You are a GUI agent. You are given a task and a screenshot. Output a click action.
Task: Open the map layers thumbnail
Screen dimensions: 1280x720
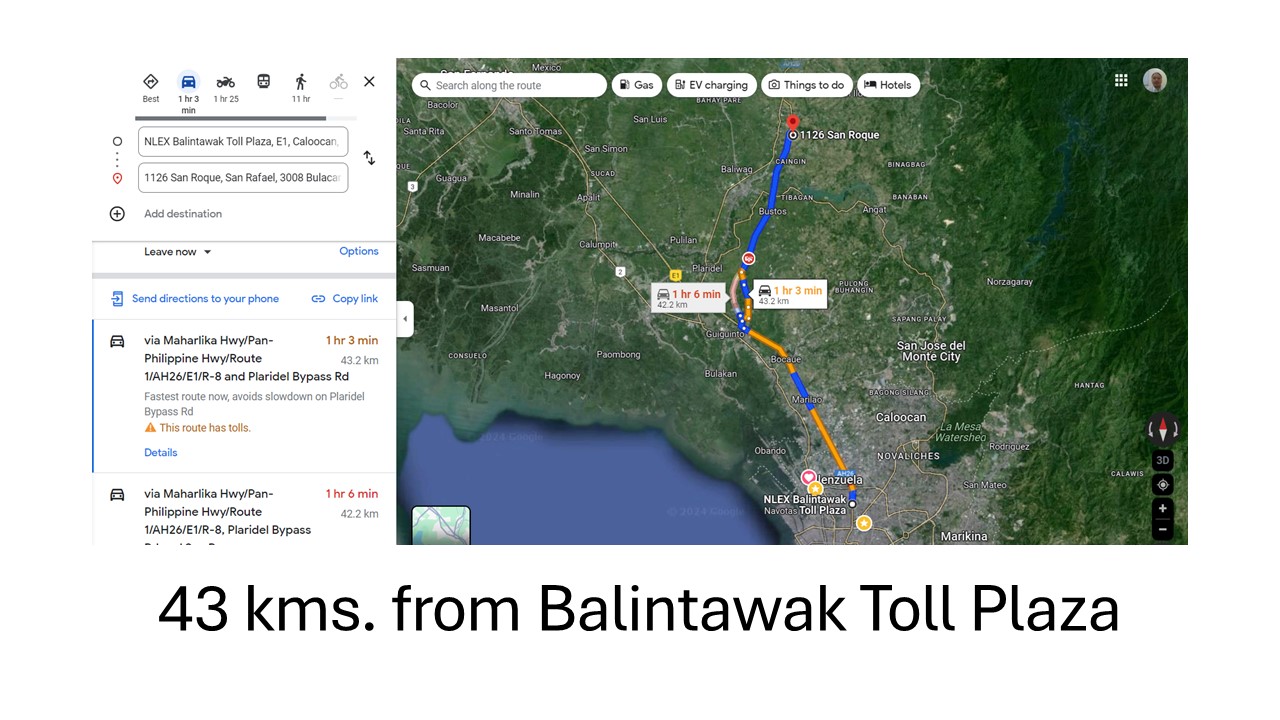pos(441,525)
